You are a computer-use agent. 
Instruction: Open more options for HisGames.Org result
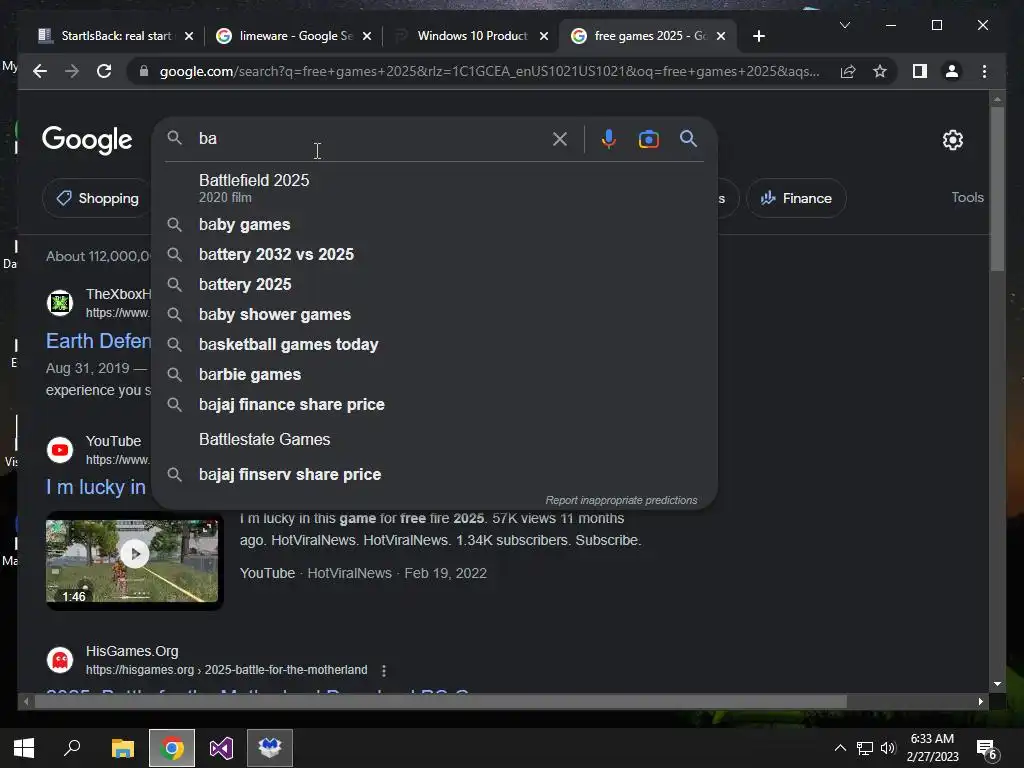(384, 671)
